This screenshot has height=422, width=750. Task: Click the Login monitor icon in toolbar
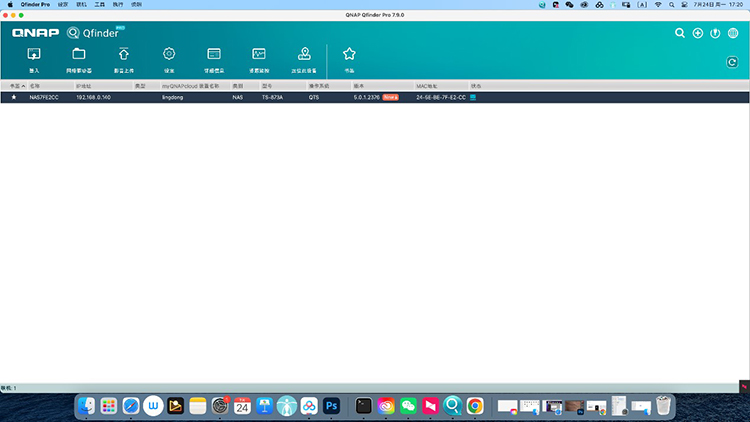click(x=34, y=54)
